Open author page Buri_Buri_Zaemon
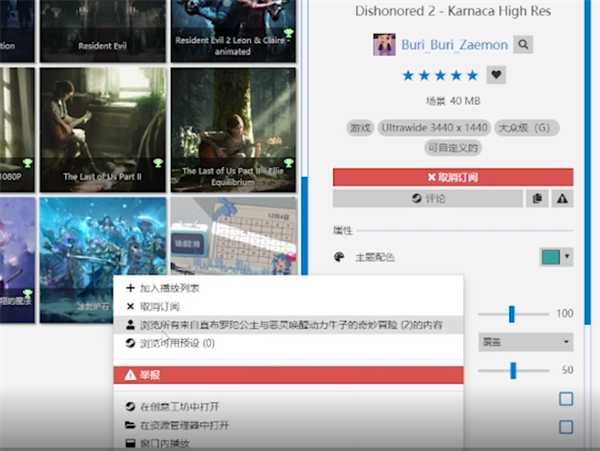Image resolution: width=600 pixels, height=451 pixels. pyautogui.click(x=455, y=45)
